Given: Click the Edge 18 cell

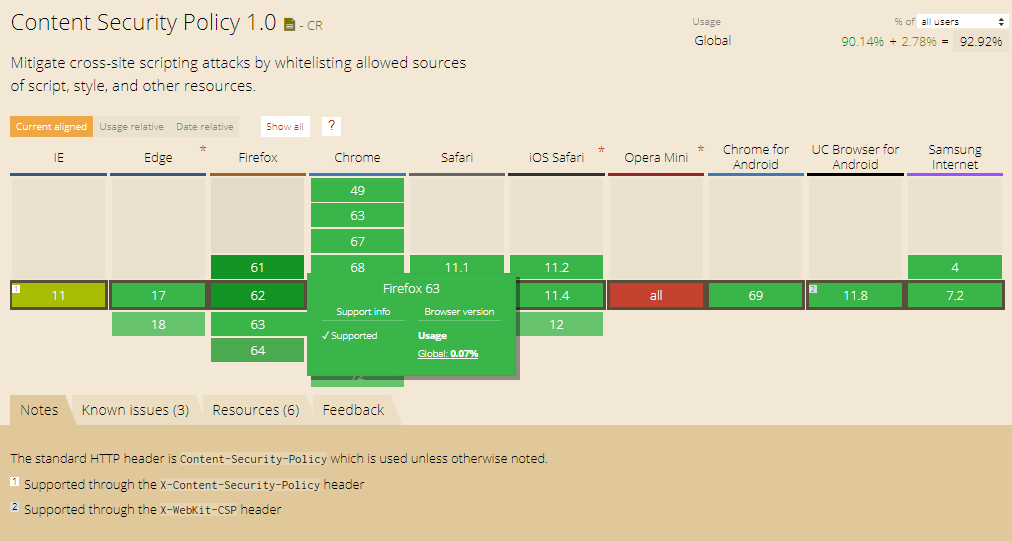Looking at the screenshot, I should point(158,324).
